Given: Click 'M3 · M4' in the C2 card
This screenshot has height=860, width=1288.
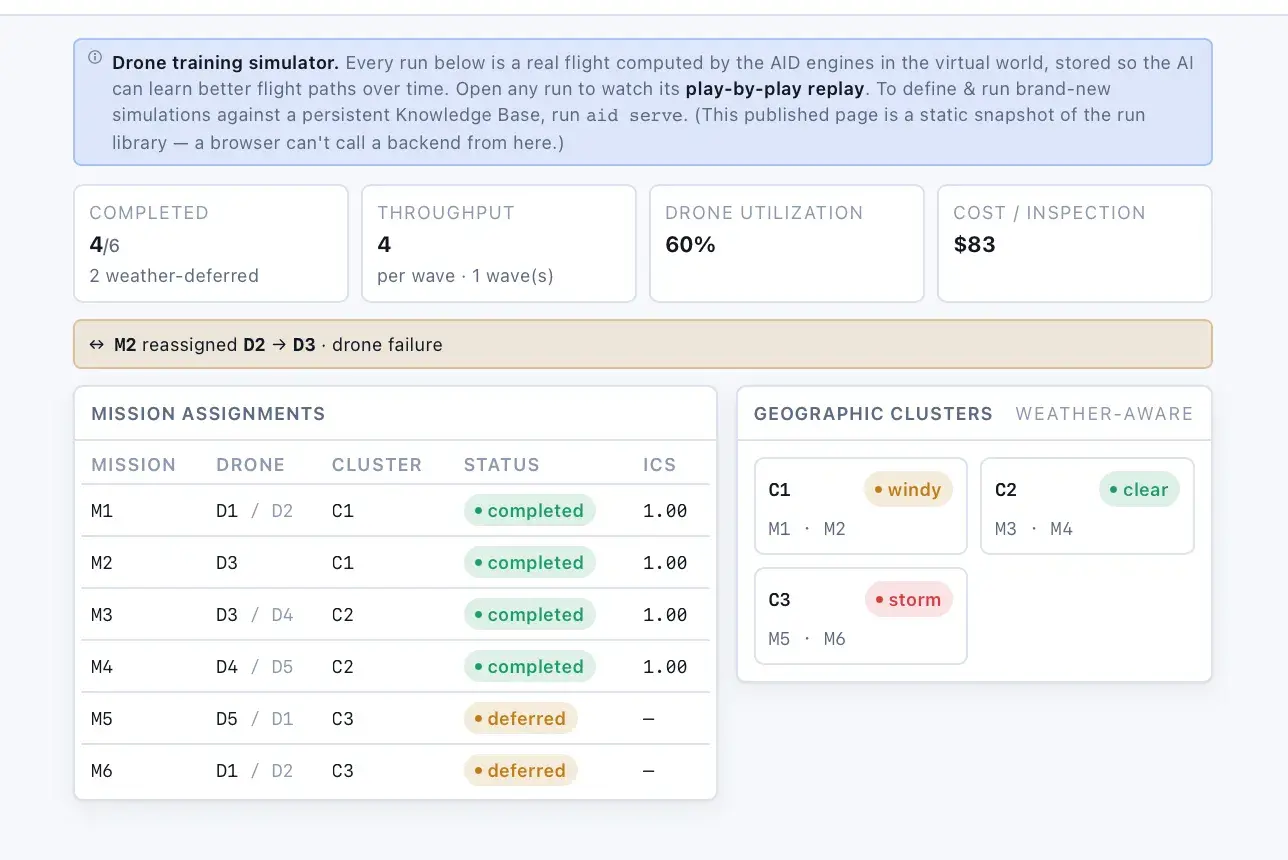Looking at the screenshot, I should (x=1034, y=529).
